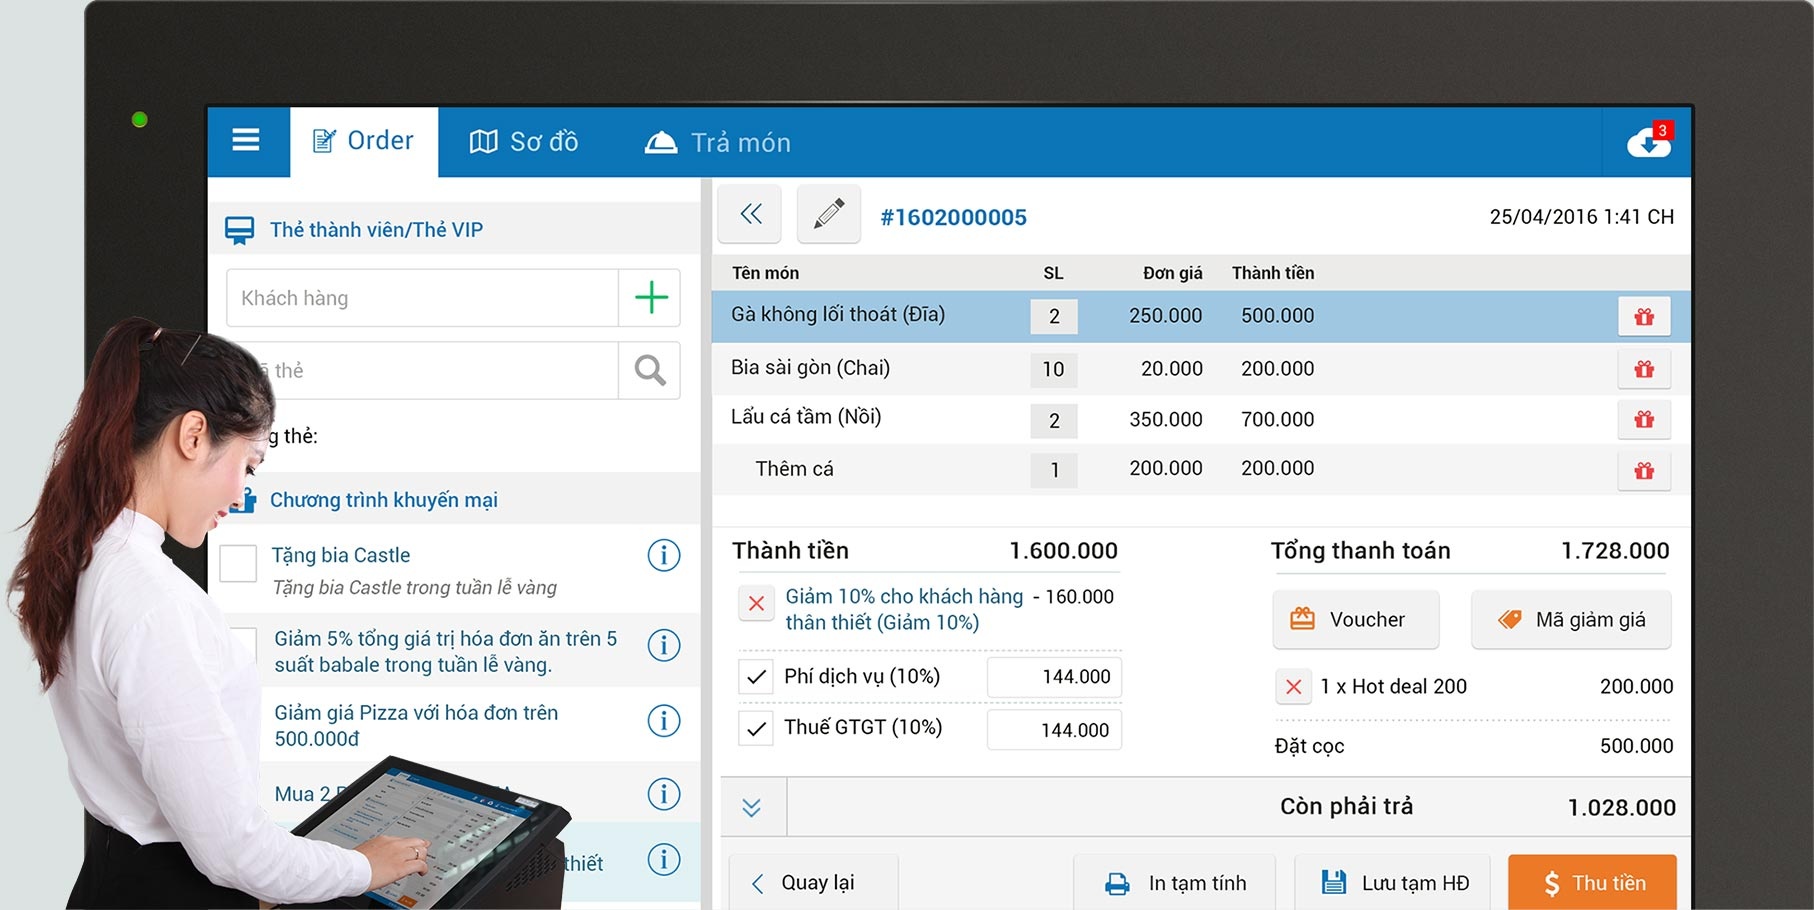Remove the Hot deal 200 voucher
Image resolution: width=1814 pixels, height=910 pixels.
[x=1293, y=687]
